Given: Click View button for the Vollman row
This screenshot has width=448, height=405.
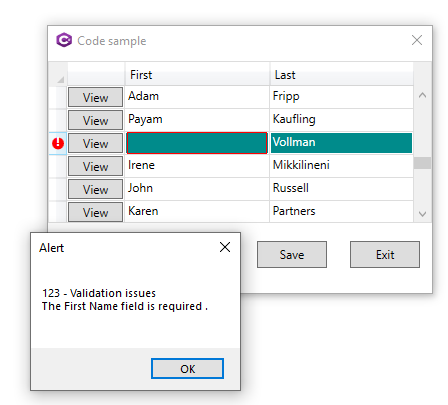Looking at the screenshot, I should [x=95, y=143].
